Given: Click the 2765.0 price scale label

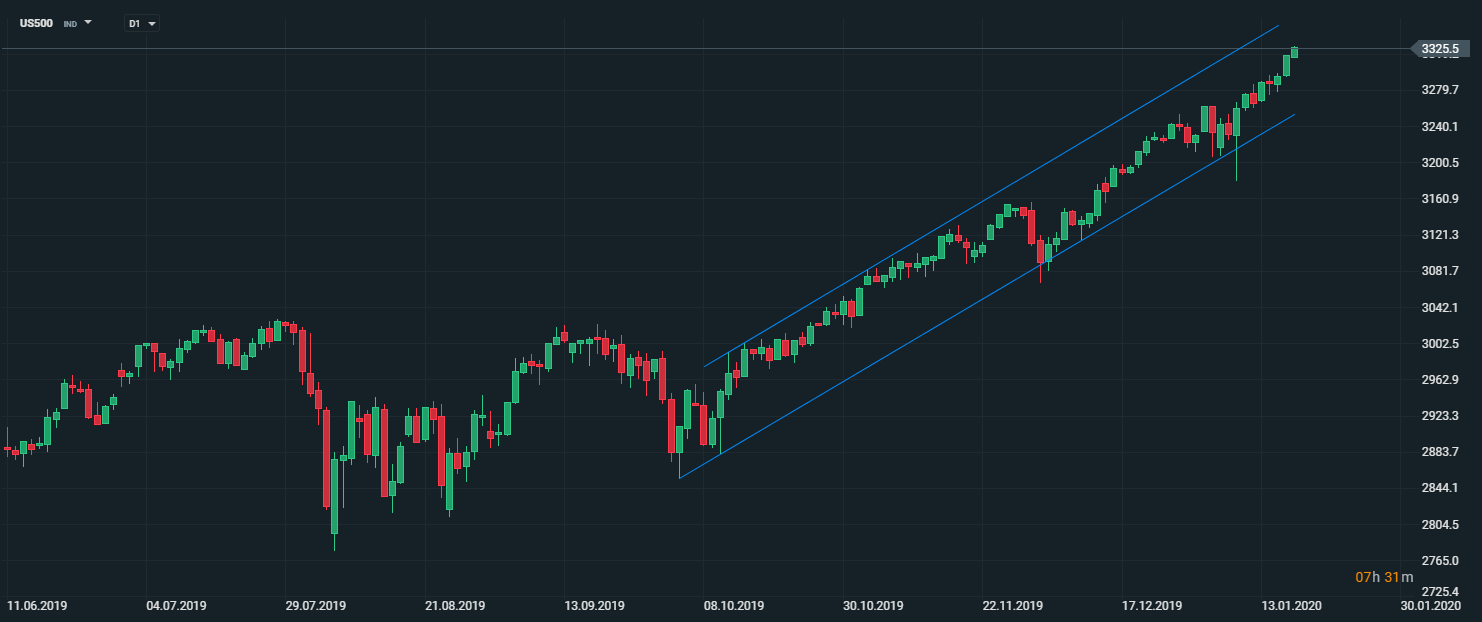Looking at the screenshot, I should click(x=1440, y=561).
